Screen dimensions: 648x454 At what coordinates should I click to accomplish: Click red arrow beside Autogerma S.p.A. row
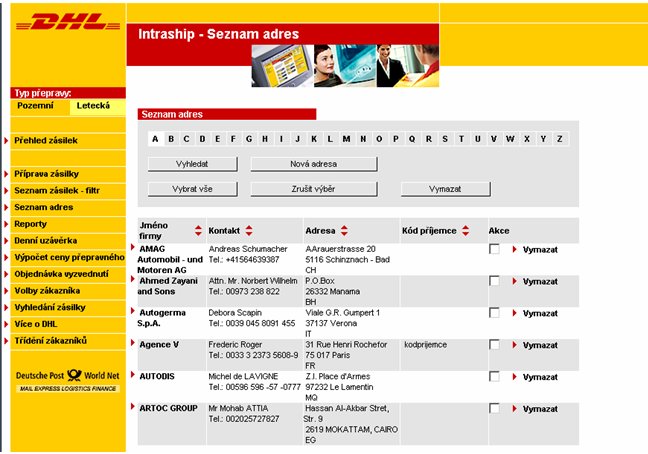[133, 311]
